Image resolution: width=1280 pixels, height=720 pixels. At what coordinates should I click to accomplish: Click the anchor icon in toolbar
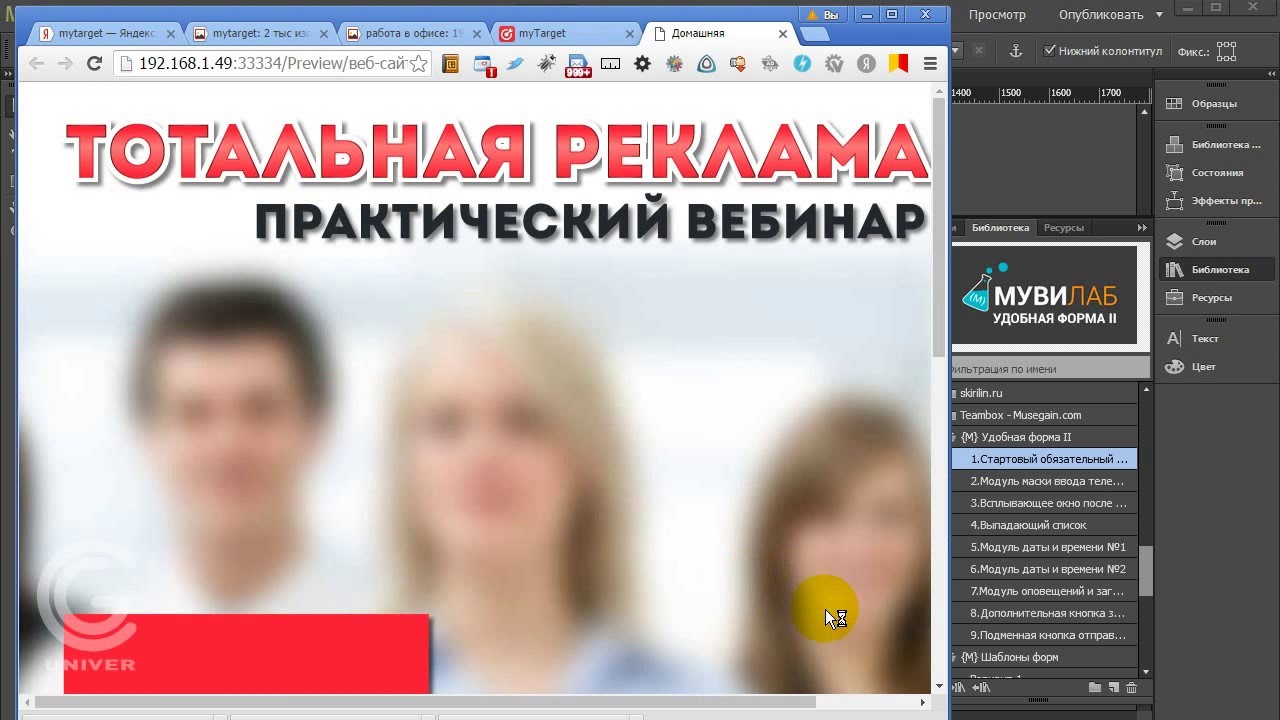pos(1015,51)
